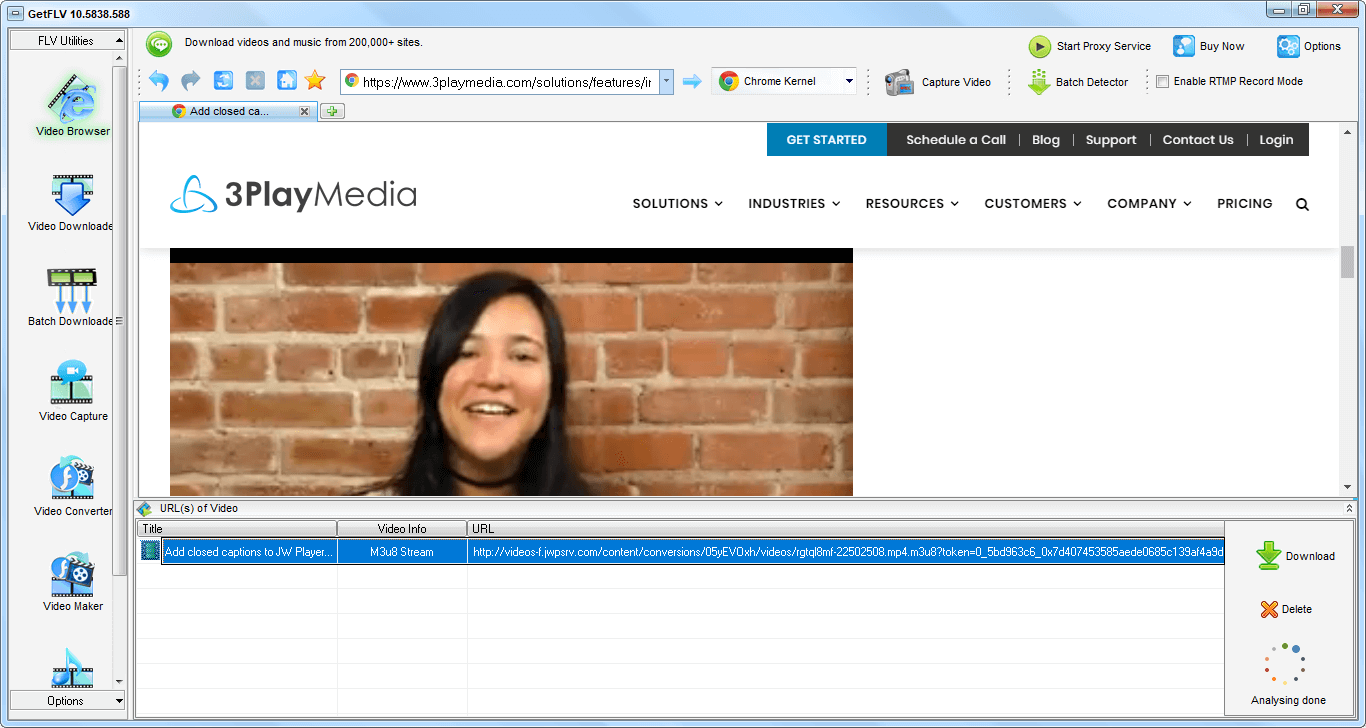Launch the Video Converter tool

(x=72, y=487)
